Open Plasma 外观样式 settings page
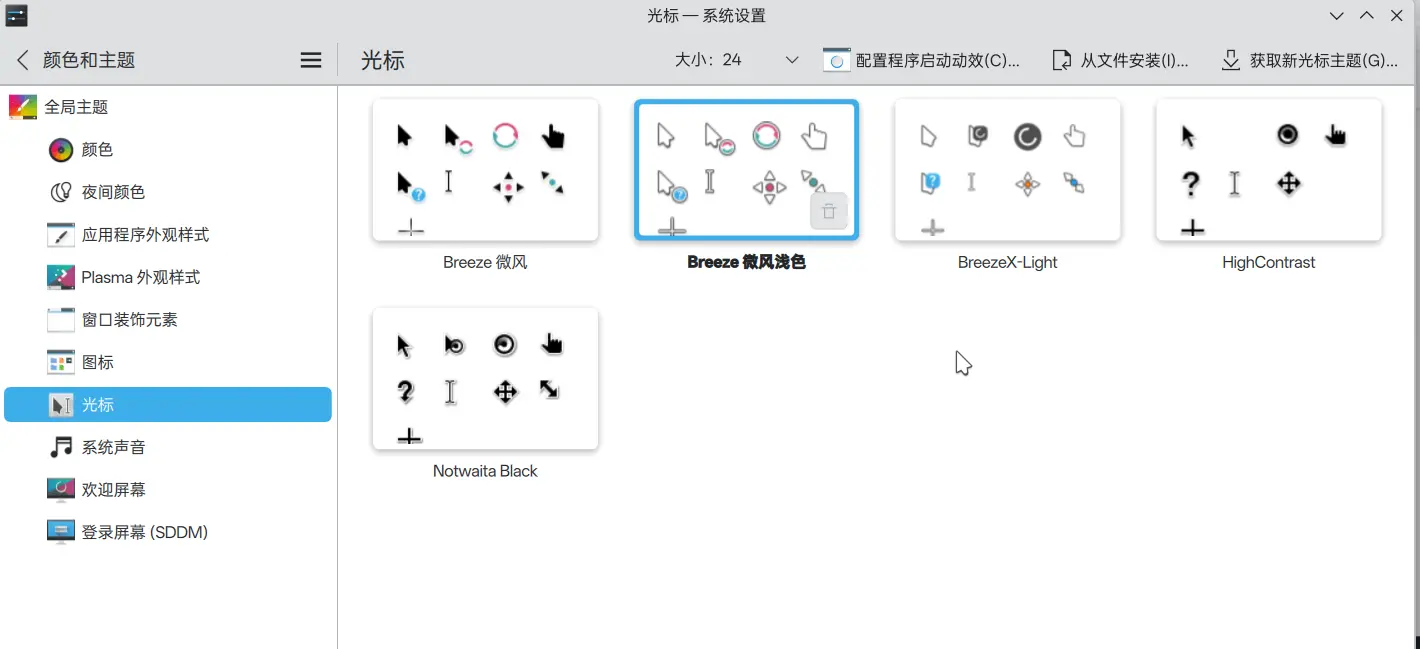 point(168,277)
